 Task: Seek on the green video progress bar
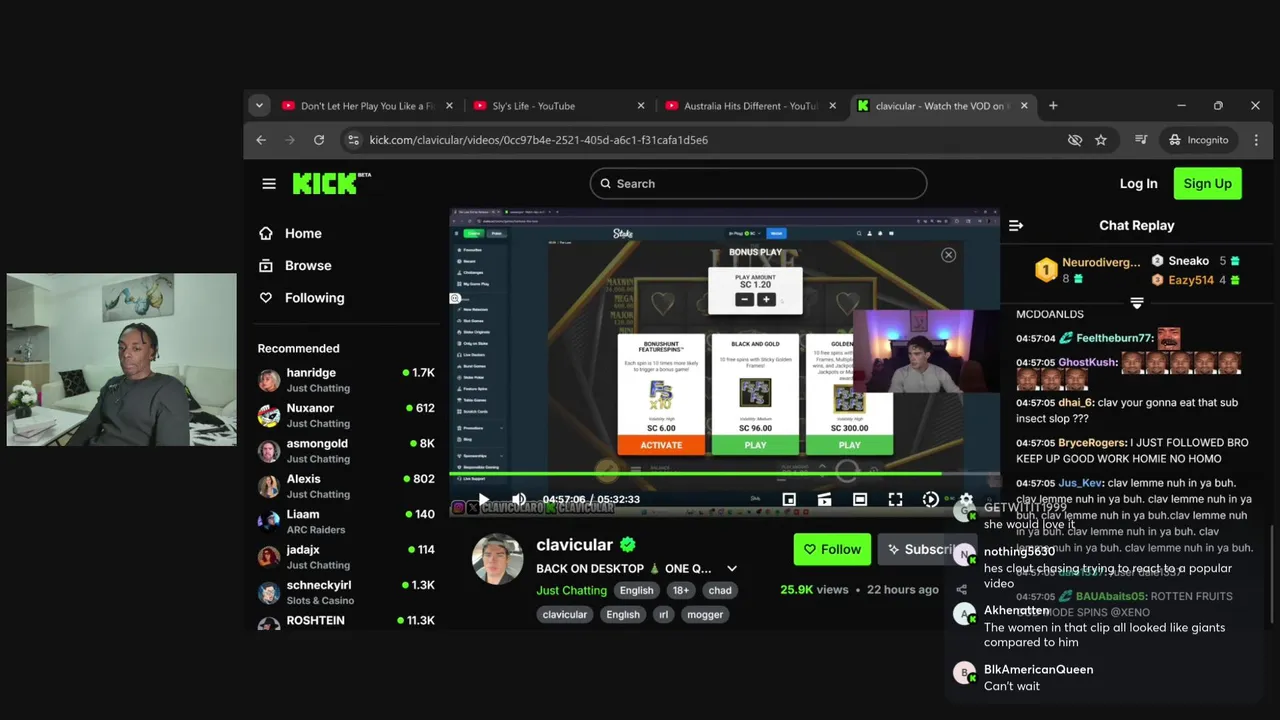pos(725,474)
